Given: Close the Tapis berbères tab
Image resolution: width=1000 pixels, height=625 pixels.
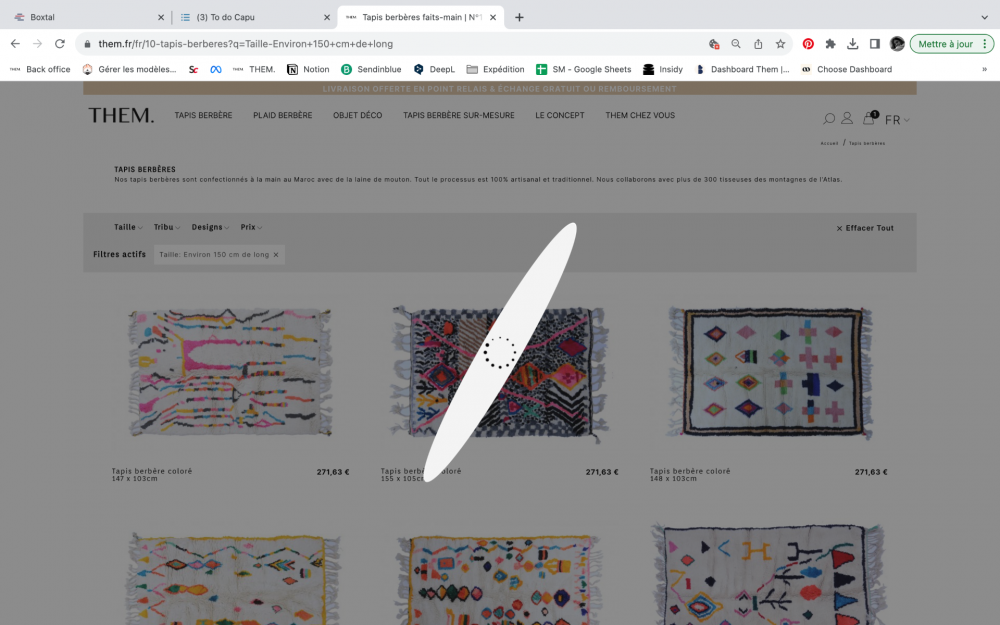Looking at the screenshot, I should [x=493, y=17].
